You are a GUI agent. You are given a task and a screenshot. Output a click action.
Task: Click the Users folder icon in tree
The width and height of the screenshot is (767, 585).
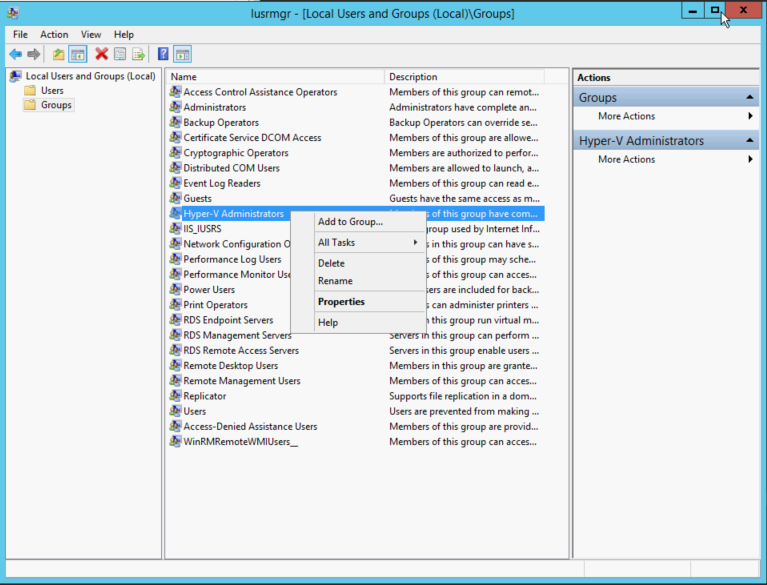tap(30, 90)
